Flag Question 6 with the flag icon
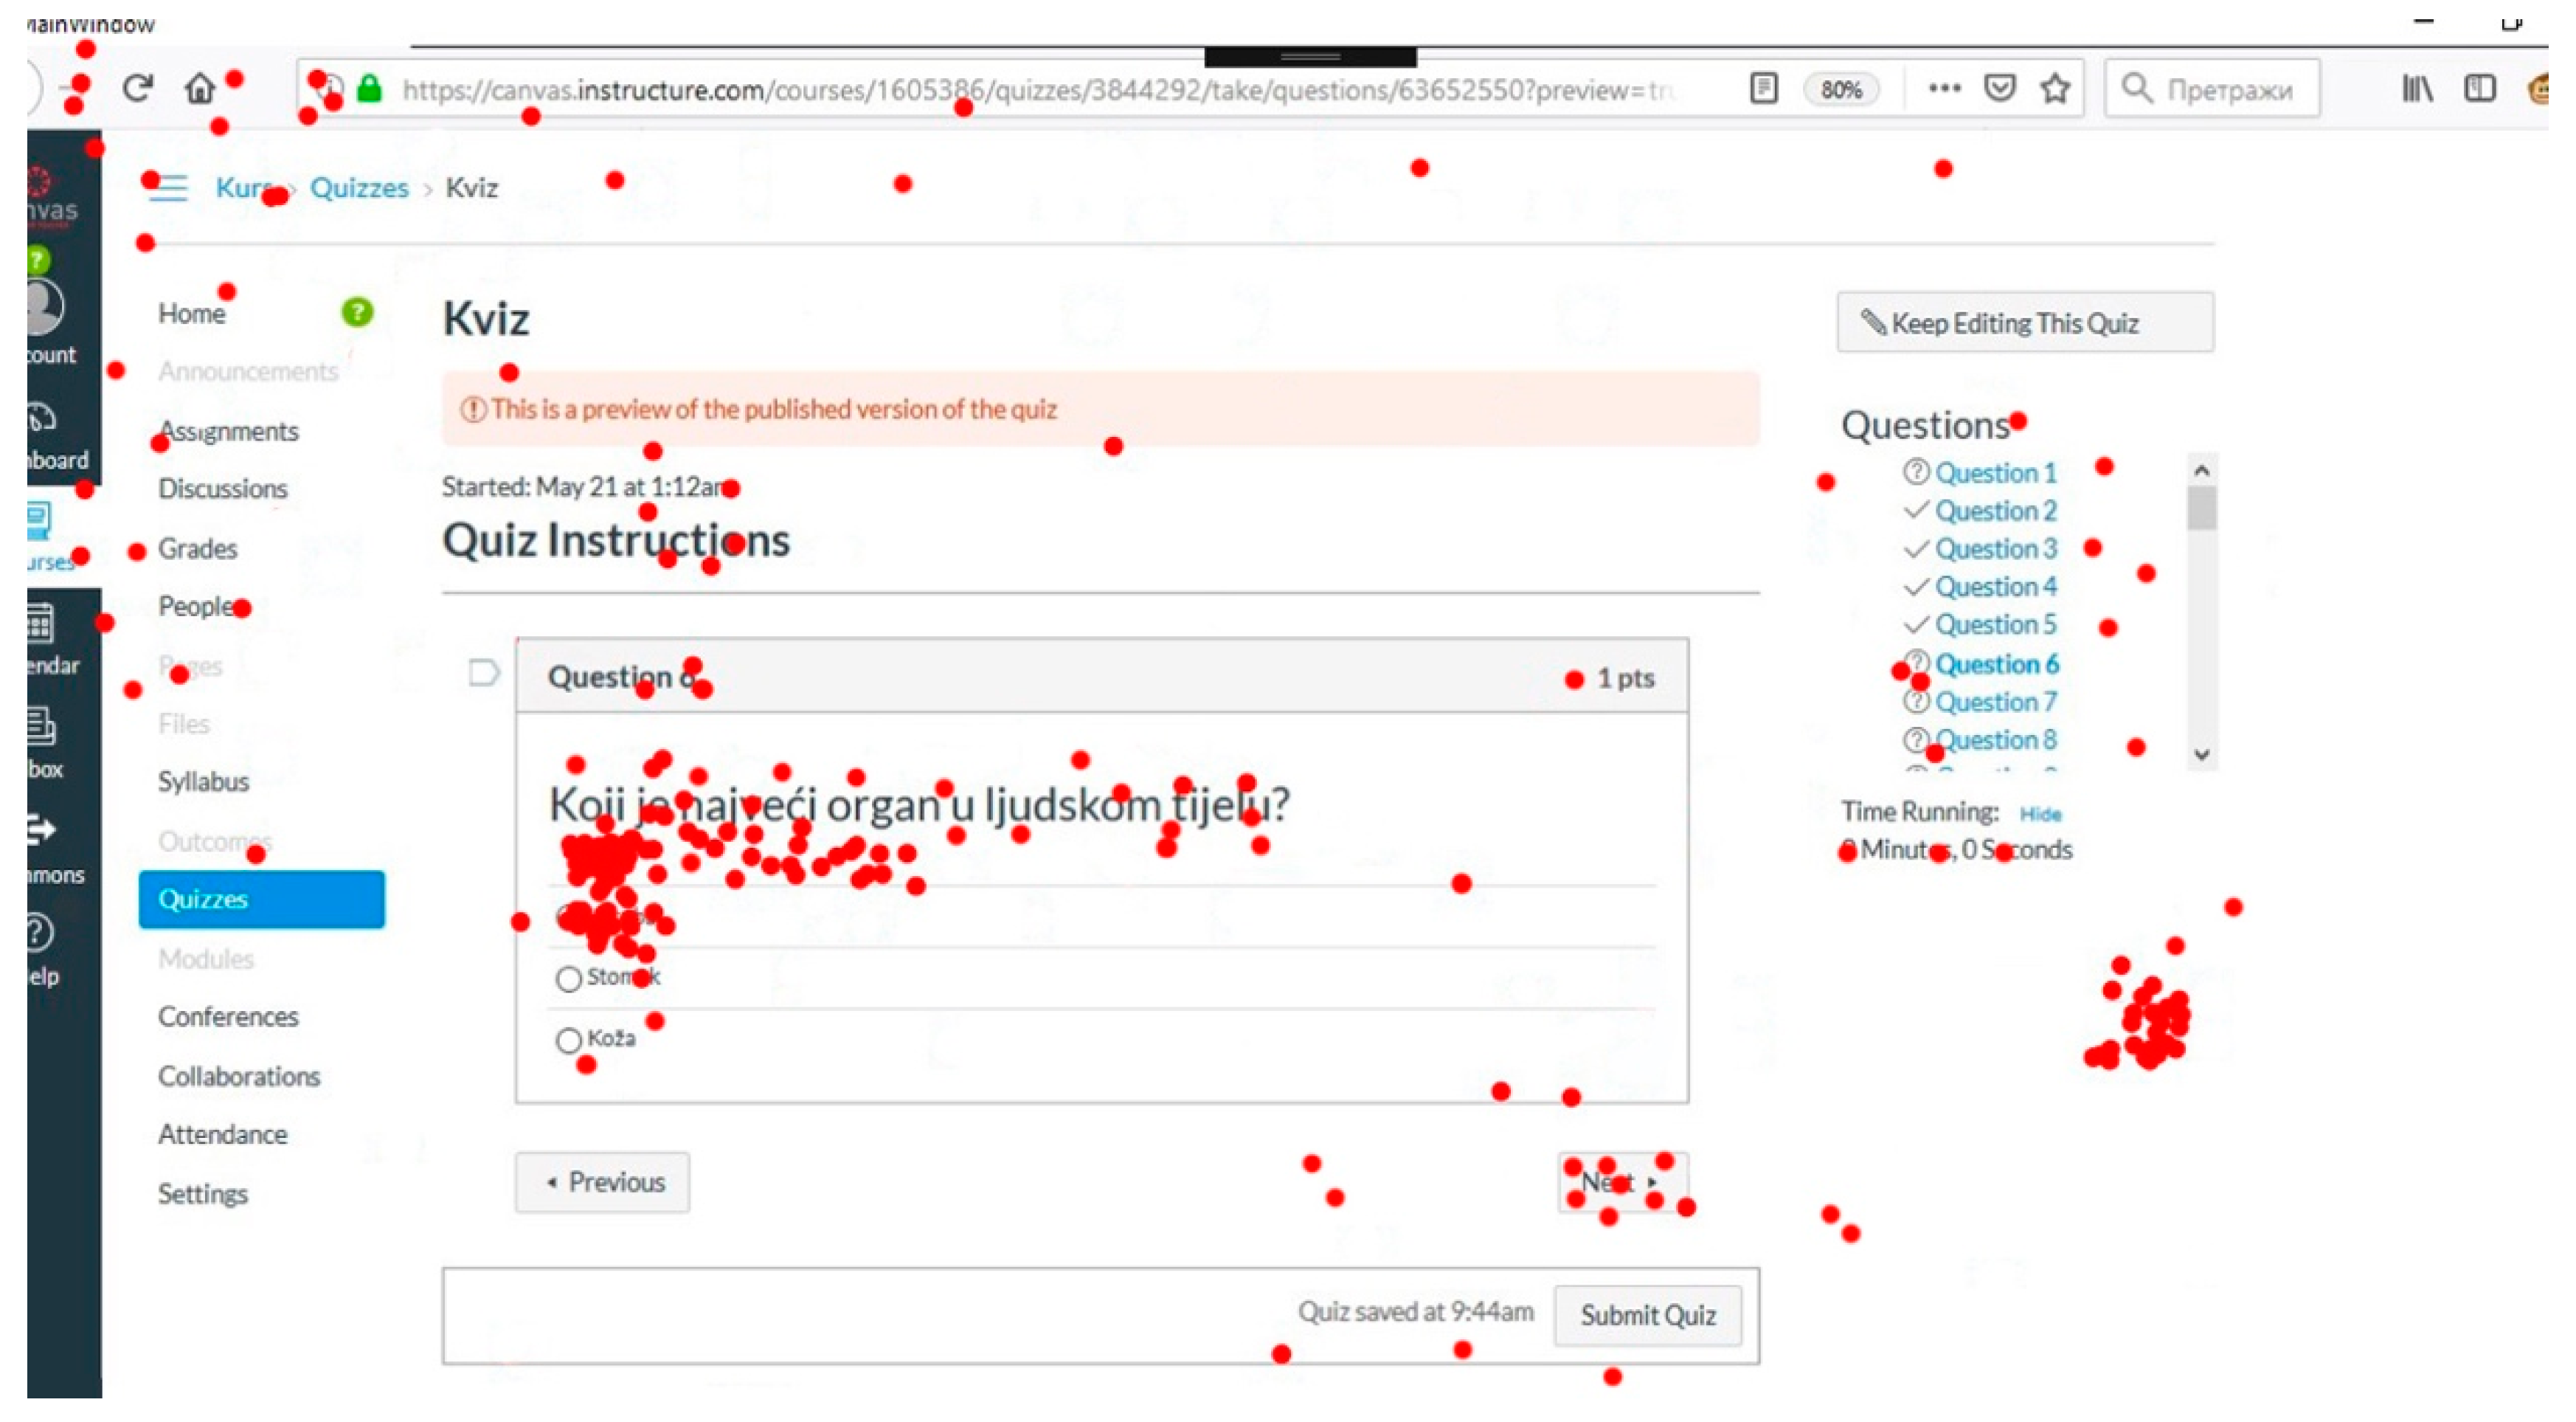The height and width of the screenshot is (1422, 2576). click(x=484, y=673)
